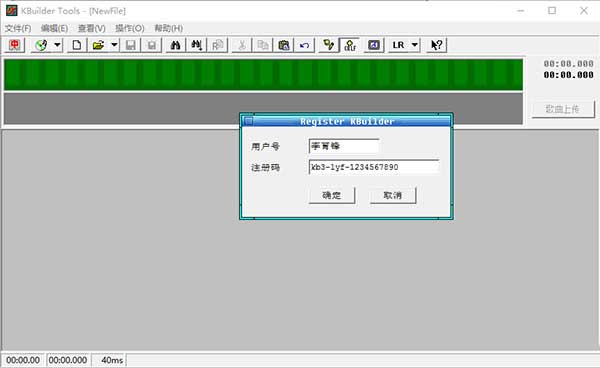Click the context help arrow question icon
Screen dimensions: 600x368
tap(437, 45)
